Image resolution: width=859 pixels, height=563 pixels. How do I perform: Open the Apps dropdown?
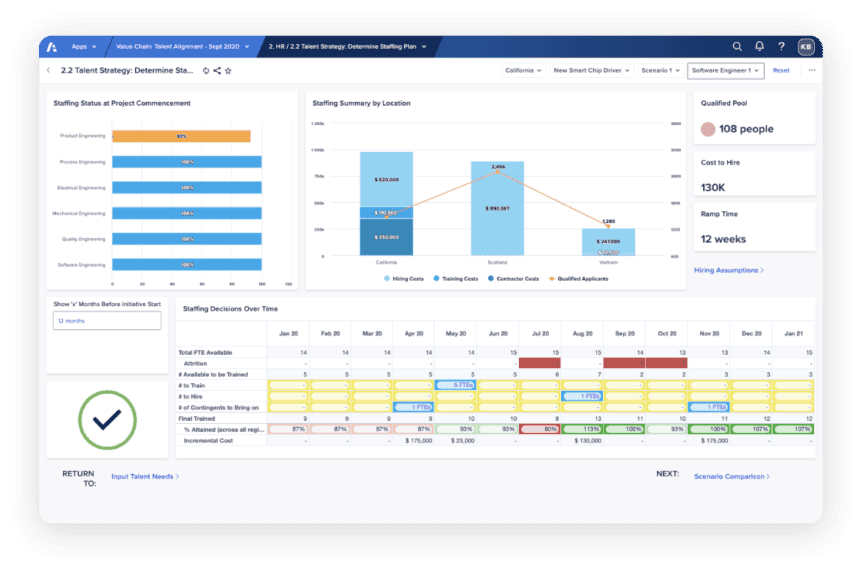click(x=84, y=47)
